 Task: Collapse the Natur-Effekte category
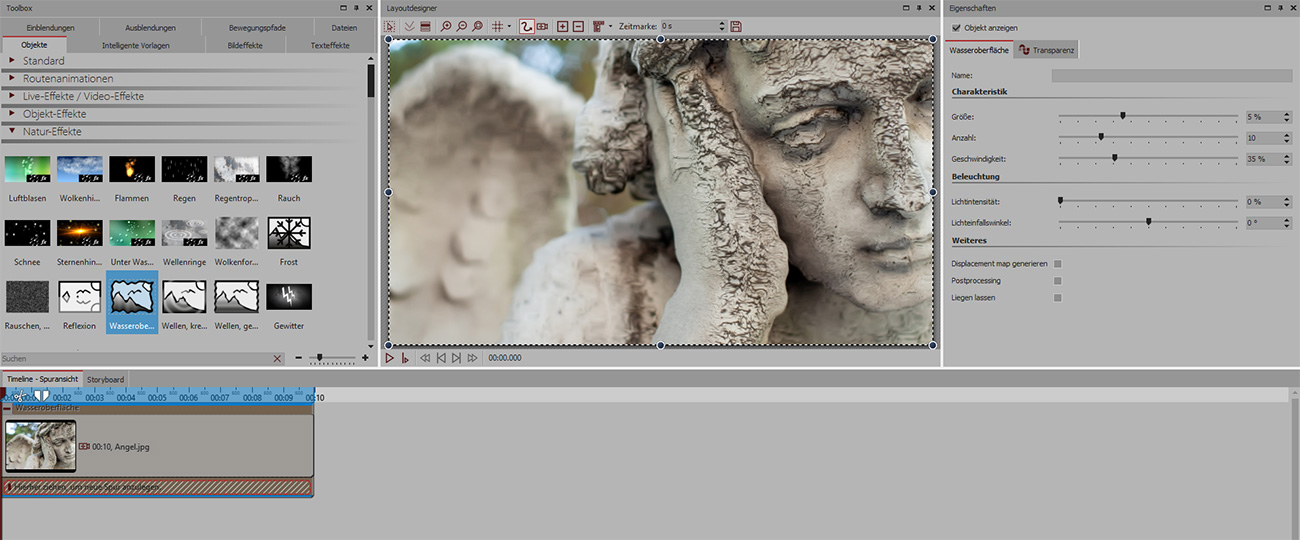52,132
